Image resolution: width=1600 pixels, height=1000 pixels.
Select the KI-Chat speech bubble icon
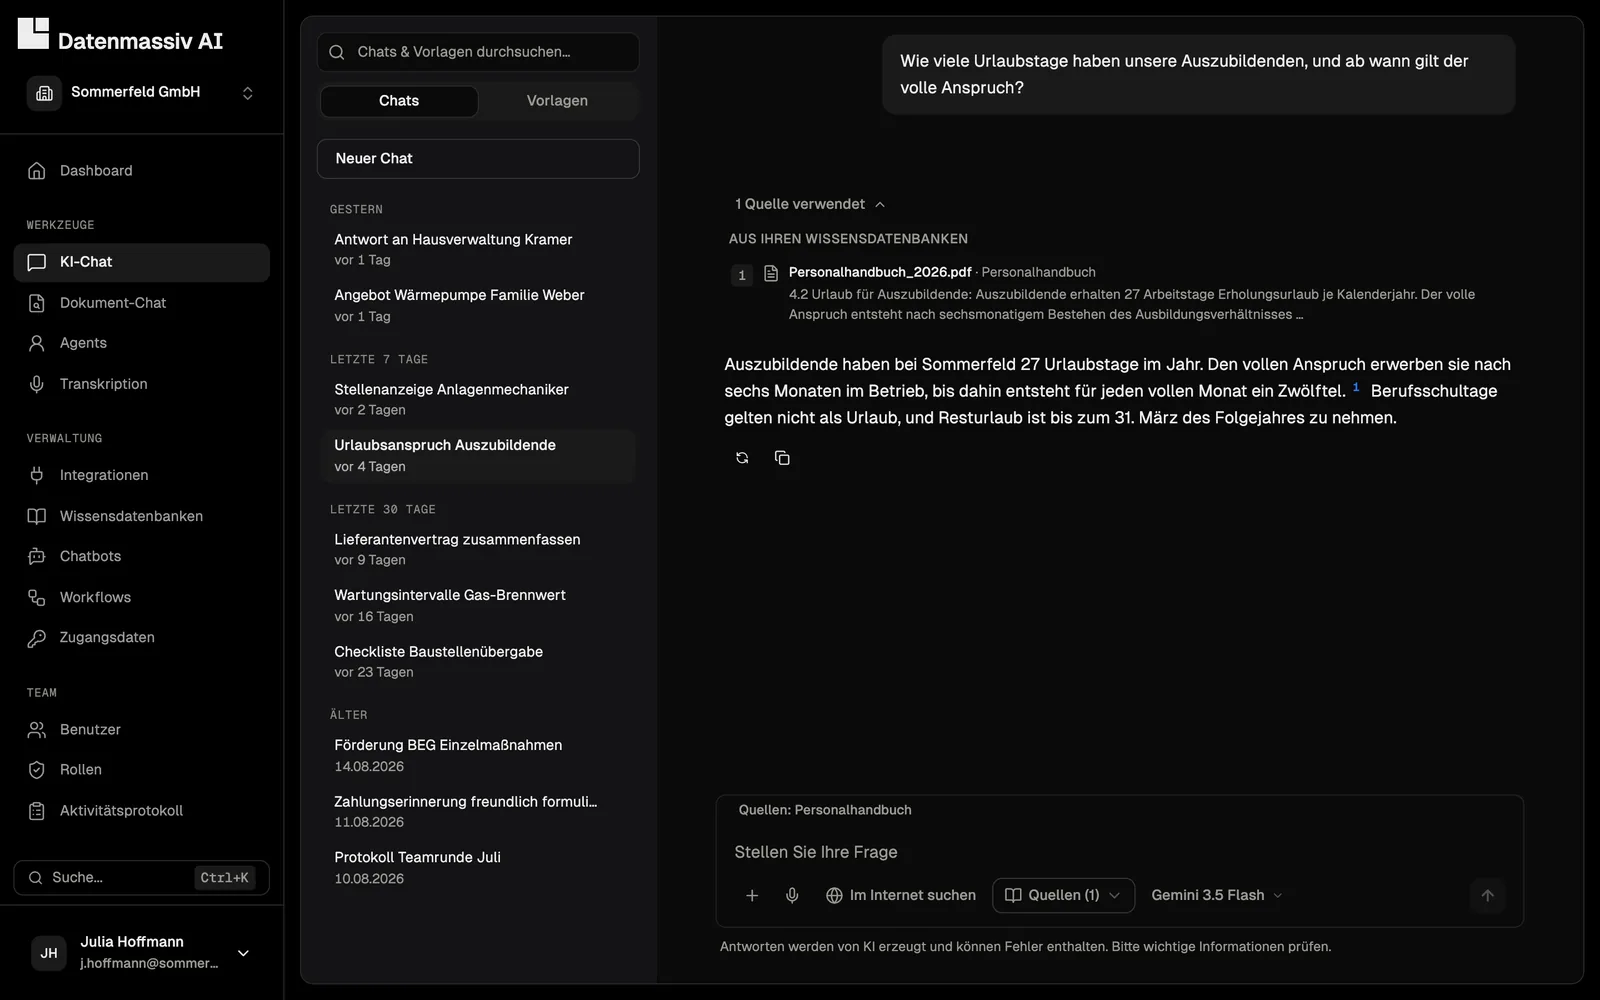coord(37,262)
